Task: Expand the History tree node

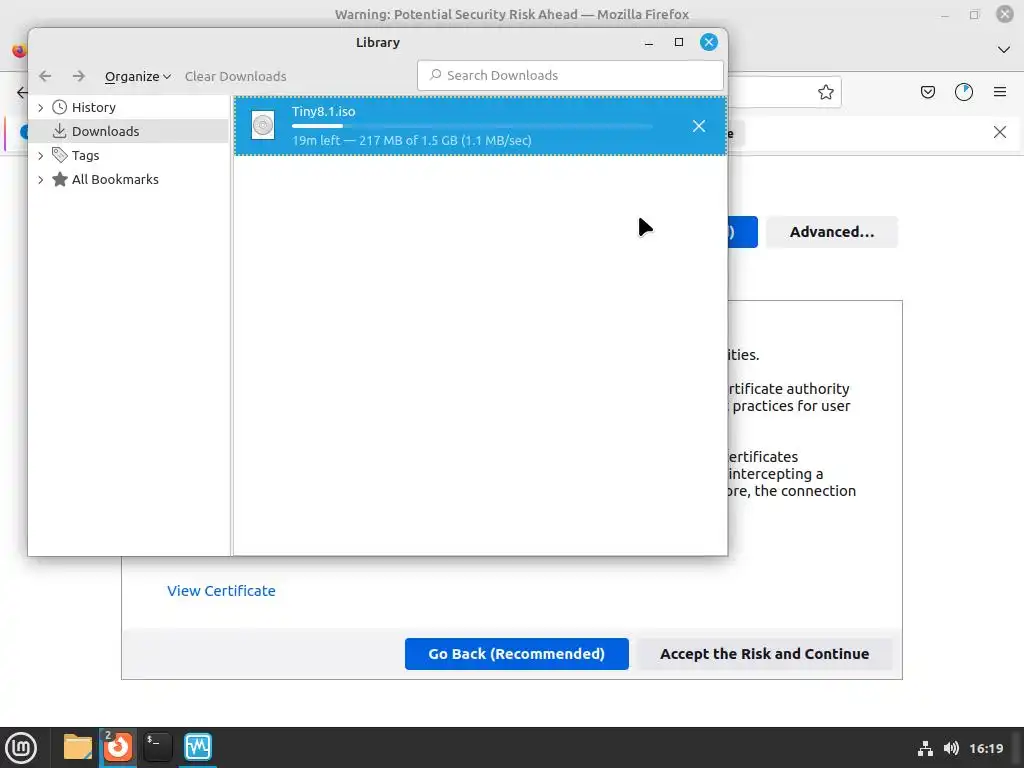Action: (x=40, y=107)
